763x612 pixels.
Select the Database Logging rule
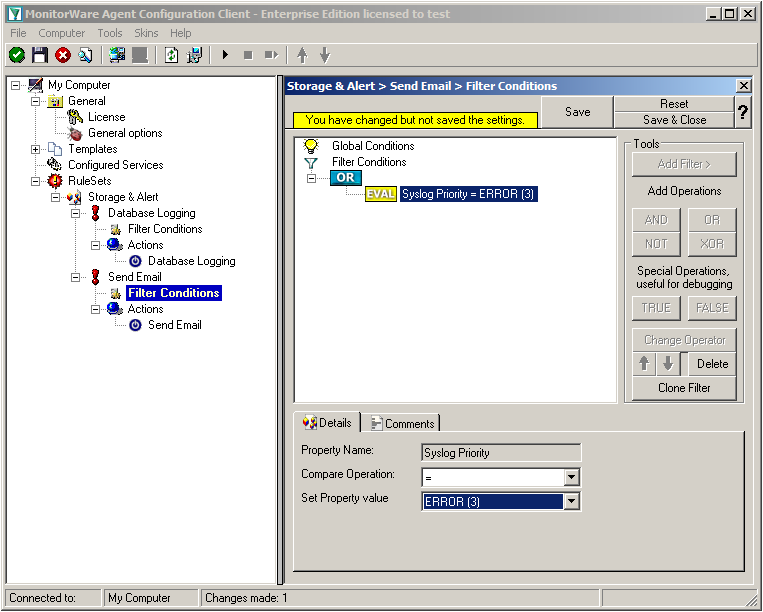[x=151, y=213]
